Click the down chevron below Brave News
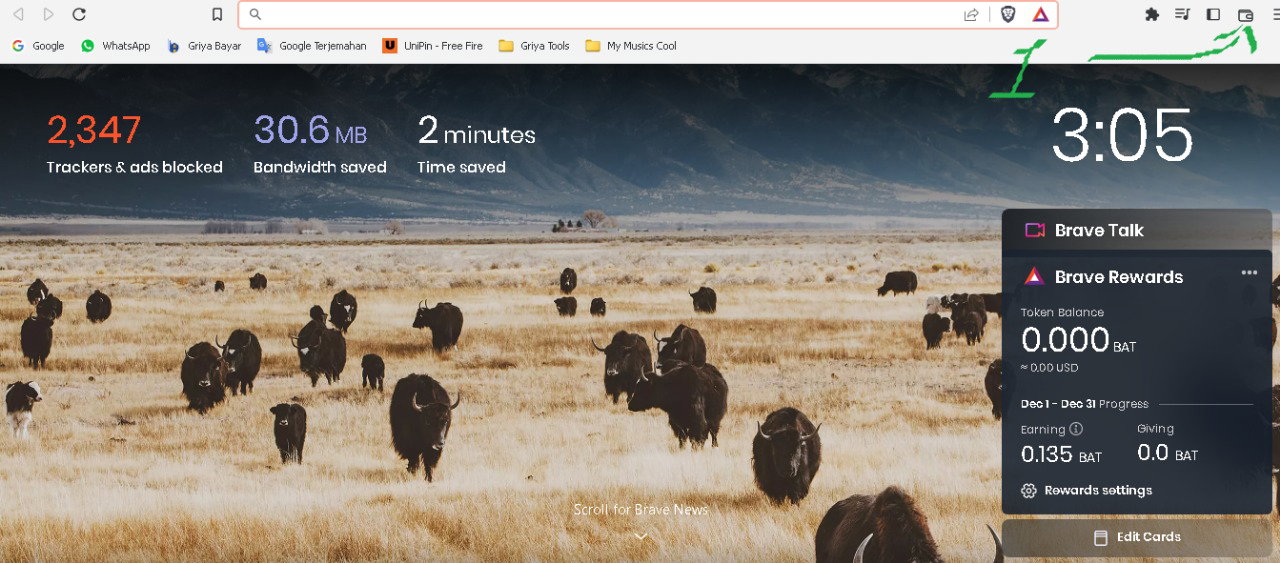This screenshot has height=563, width=1280. pyautogui.click(x=641, y=536)
